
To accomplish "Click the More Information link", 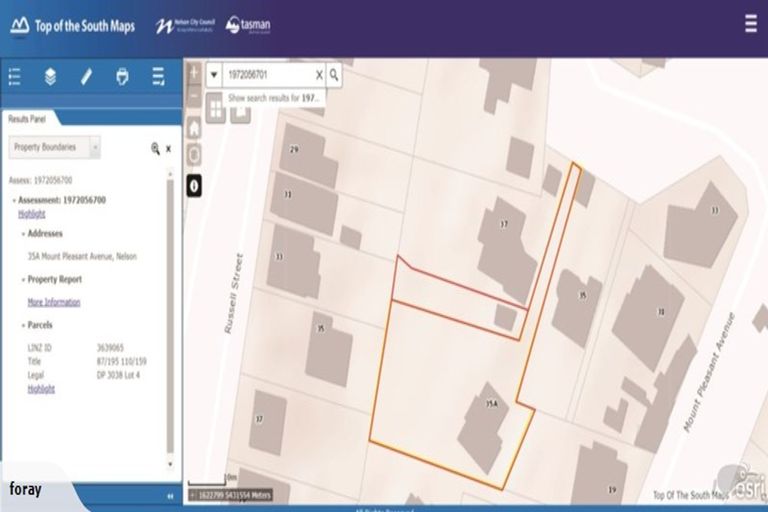I will [54, 302].
